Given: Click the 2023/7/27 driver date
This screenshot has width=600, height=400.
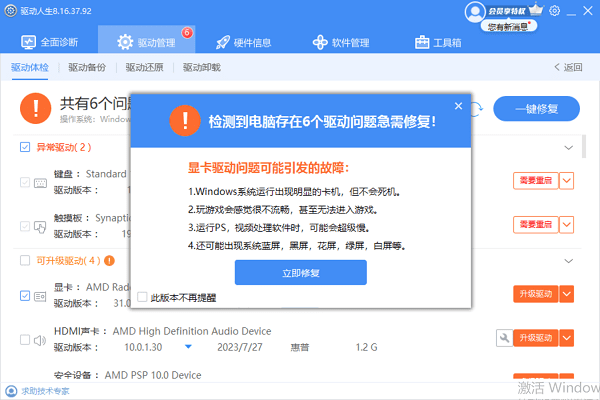Looking at the screenshot, I should (x=240, y=347).
